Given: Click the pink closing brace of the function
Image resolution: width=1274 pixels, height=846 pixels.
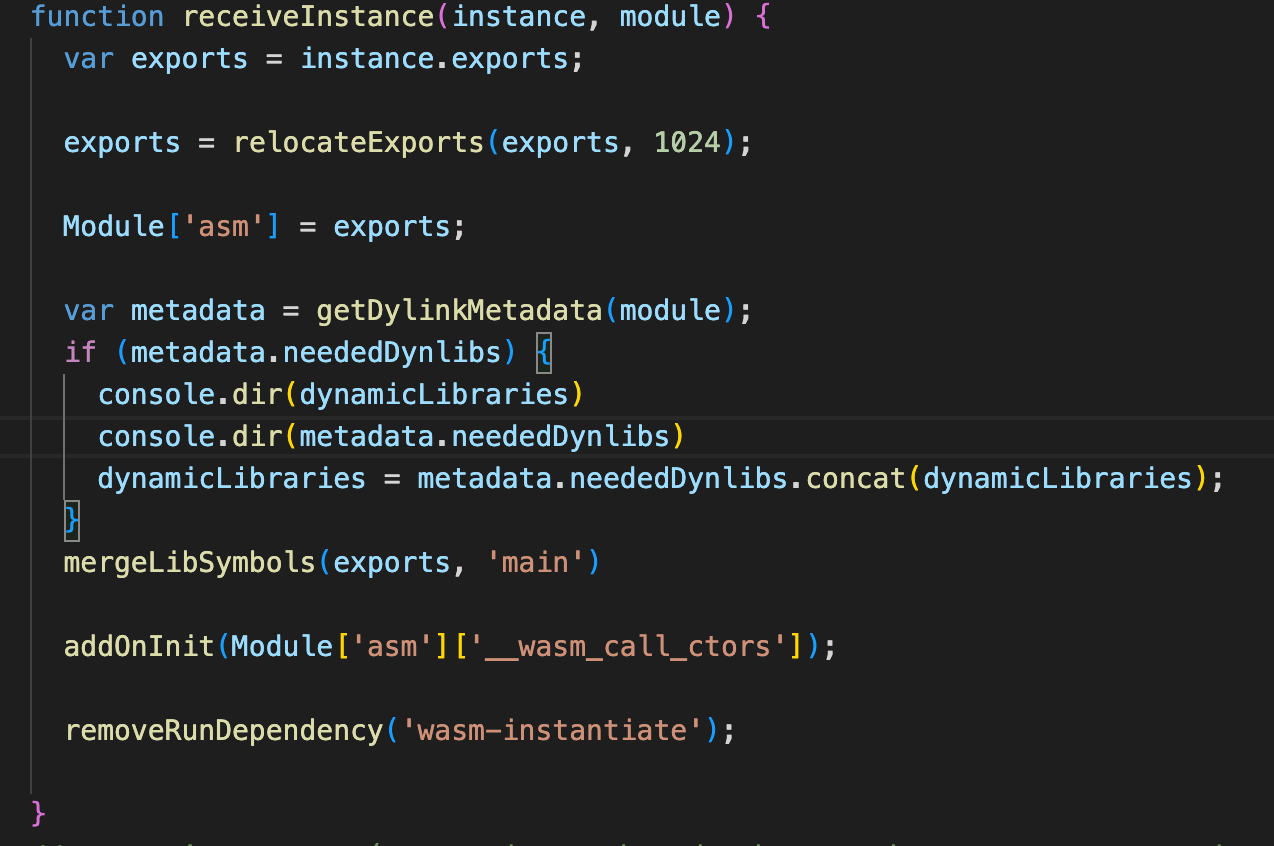Looking at the screenshot, I should coord(39,813).
